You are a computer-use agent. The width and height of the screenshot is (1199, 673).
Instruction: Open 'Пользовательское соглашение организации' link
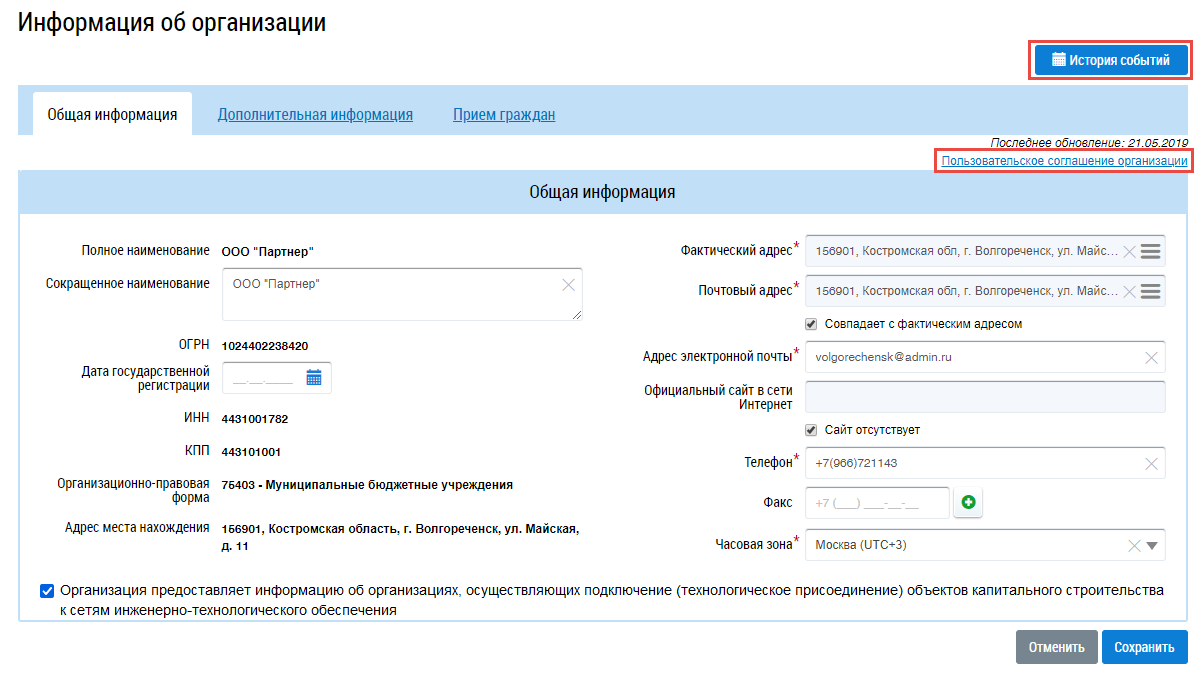1064,161
